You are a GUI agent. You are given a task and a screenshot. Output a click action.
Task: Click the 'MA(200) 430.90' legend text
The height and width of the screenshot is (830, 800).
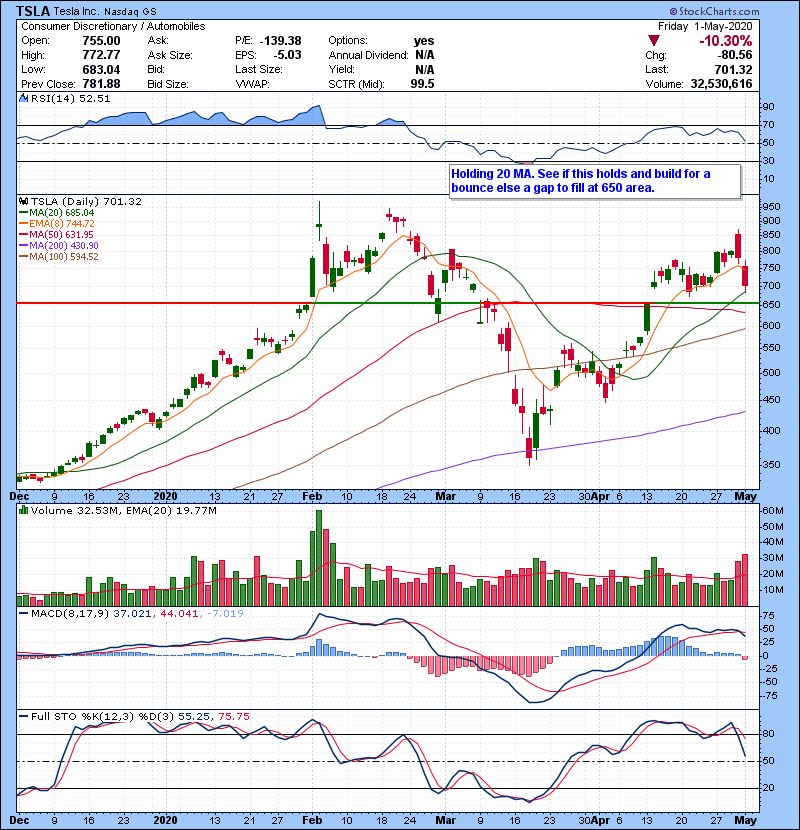click(64, 246)
